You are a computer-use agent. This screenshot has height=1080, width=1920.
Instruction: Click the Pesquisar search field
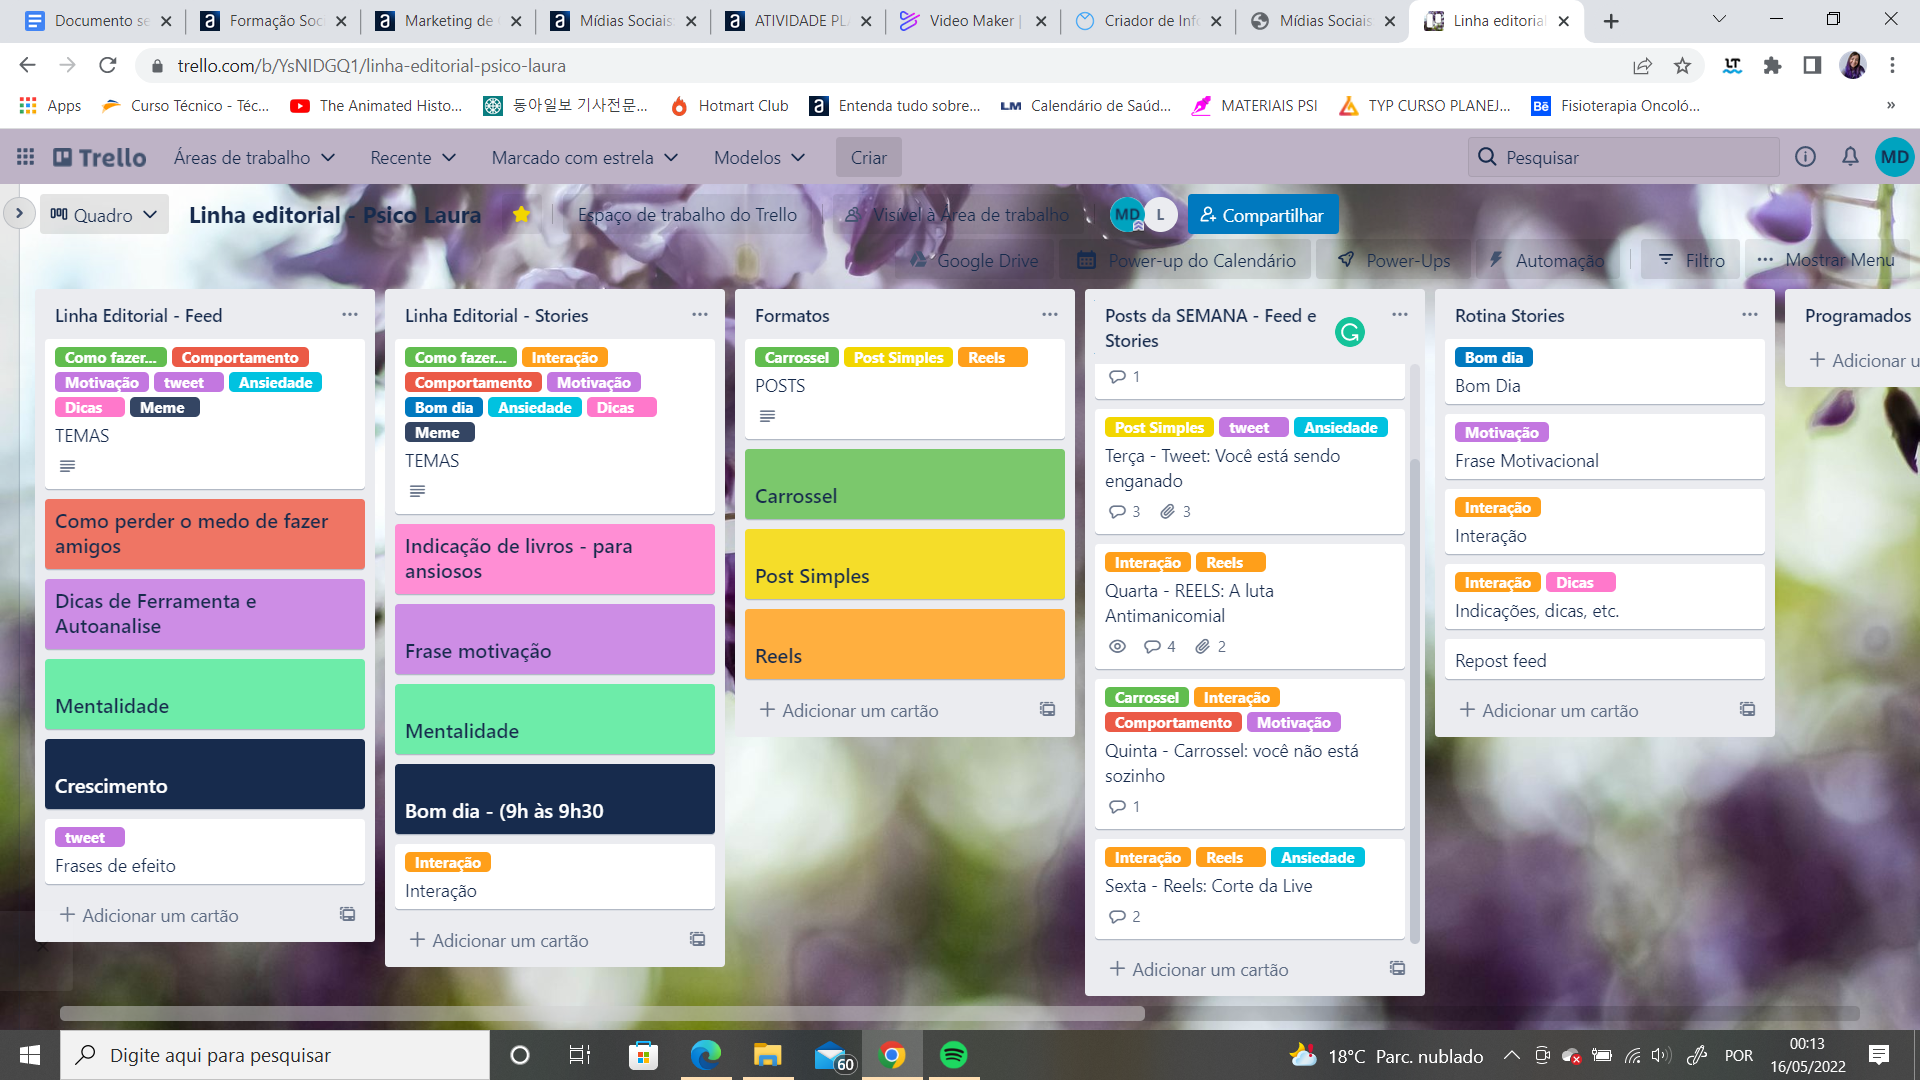click(1624, 157)
